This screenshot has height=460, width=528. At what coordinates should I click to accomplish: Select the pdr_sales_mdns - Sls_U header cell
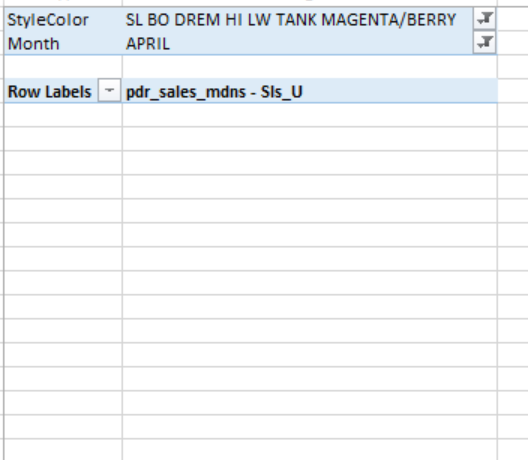(x=310, y=91)
